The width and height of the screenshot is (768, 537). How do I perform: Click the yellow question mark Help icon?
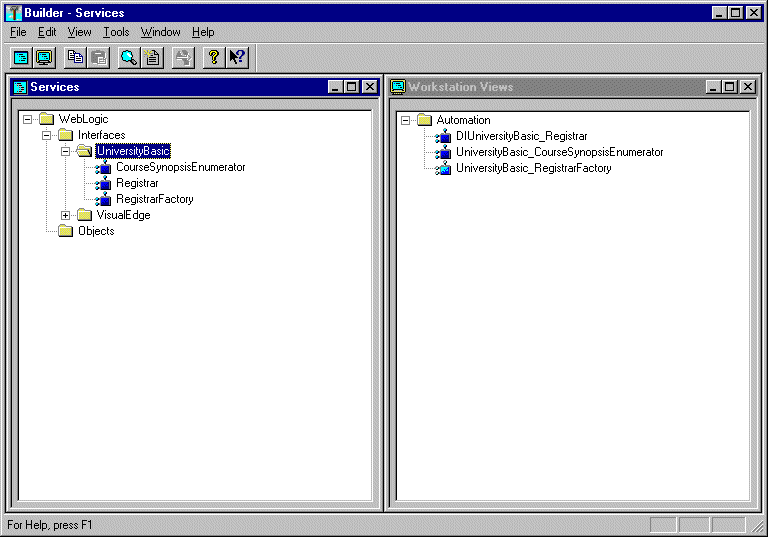click(x=214, y=58)
